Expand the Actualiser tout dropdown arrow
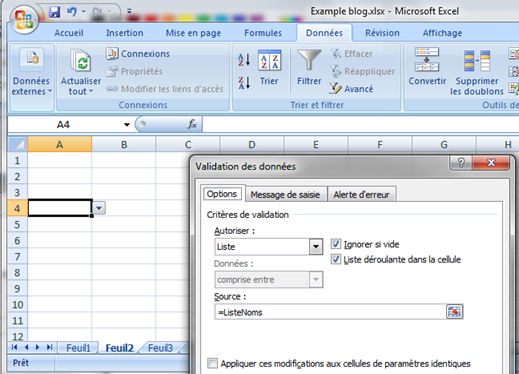Viewport: 519px width, 374px height. pos(91,91)
